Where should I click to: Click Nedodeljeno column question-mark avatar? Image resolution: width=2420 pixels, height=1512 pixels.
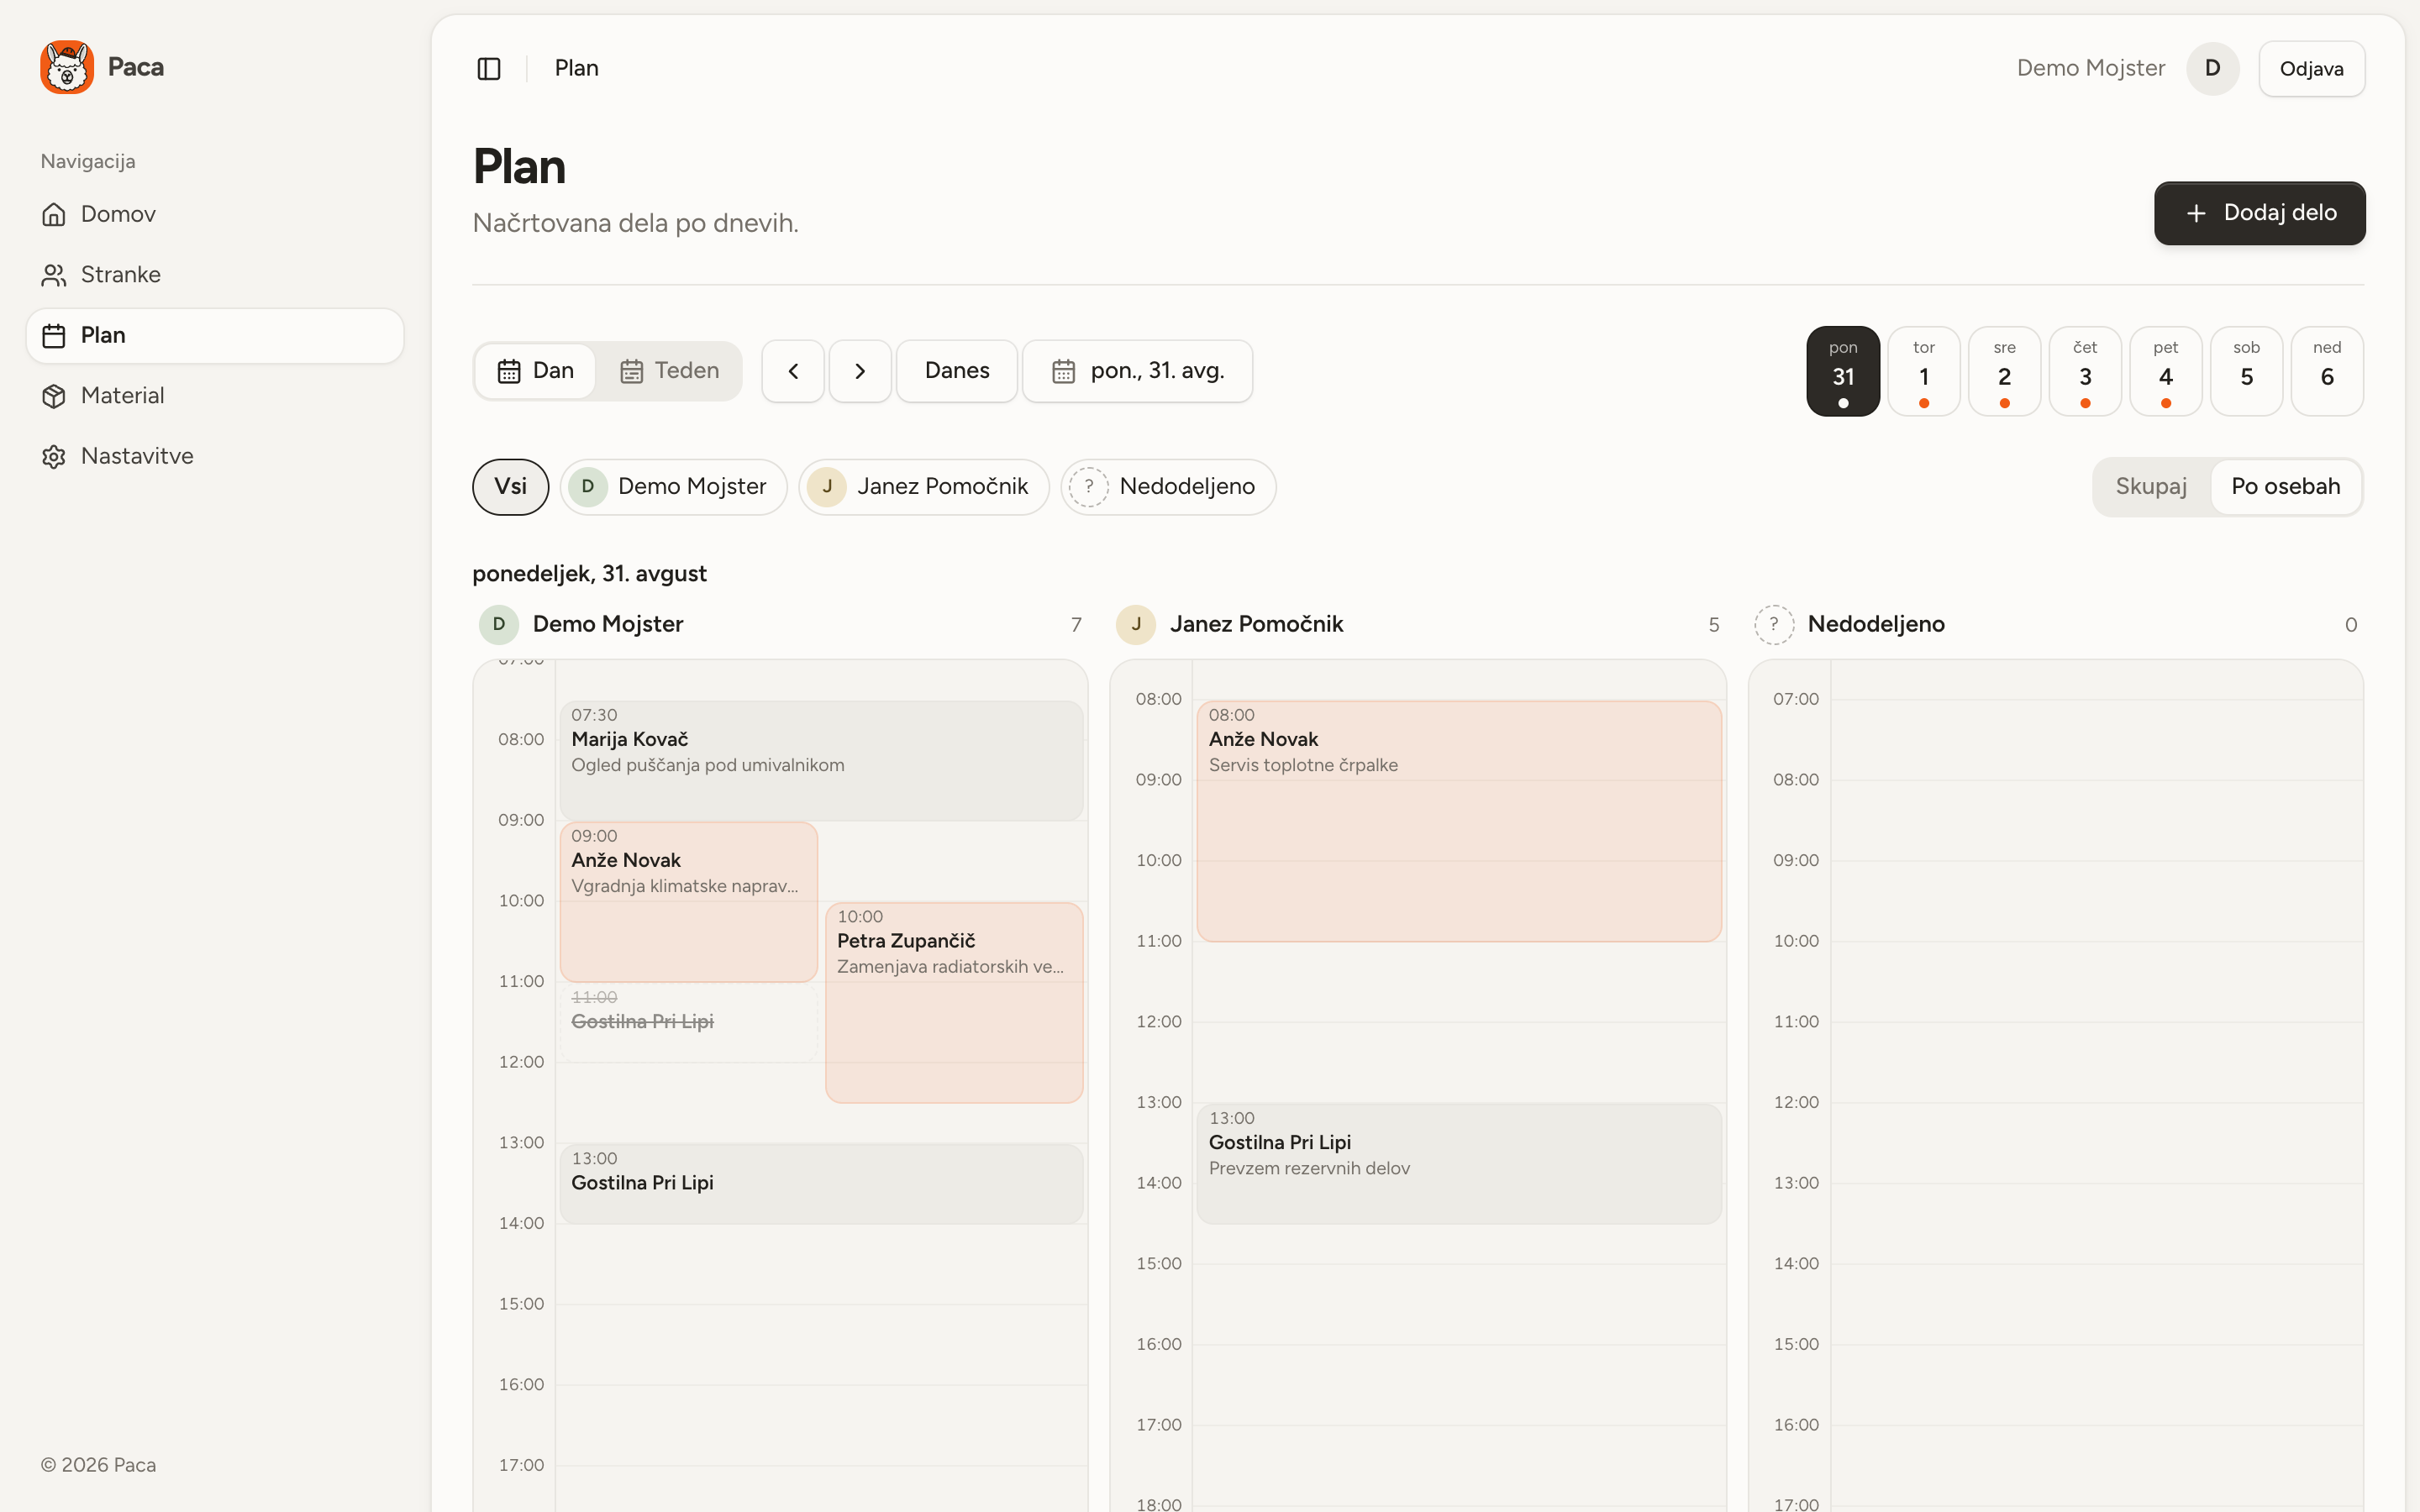(x=1774, y=624)
